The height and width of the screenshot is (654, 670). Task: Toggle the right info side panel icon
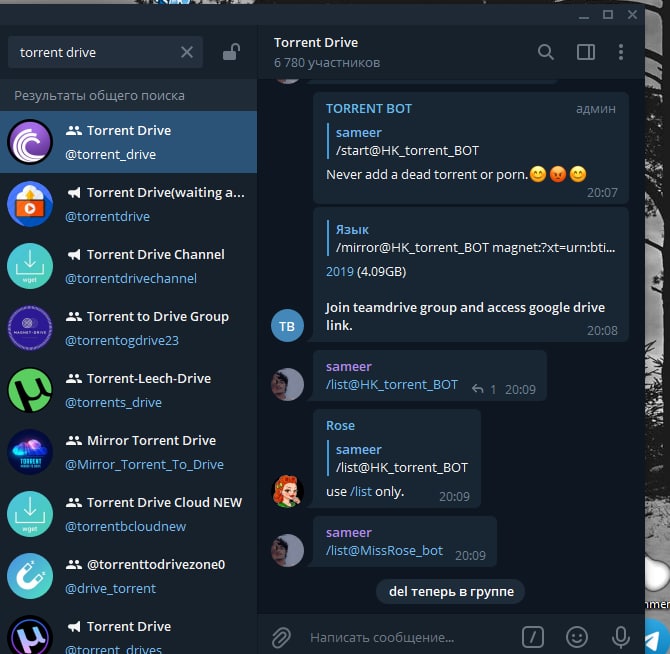click(585, 52)
